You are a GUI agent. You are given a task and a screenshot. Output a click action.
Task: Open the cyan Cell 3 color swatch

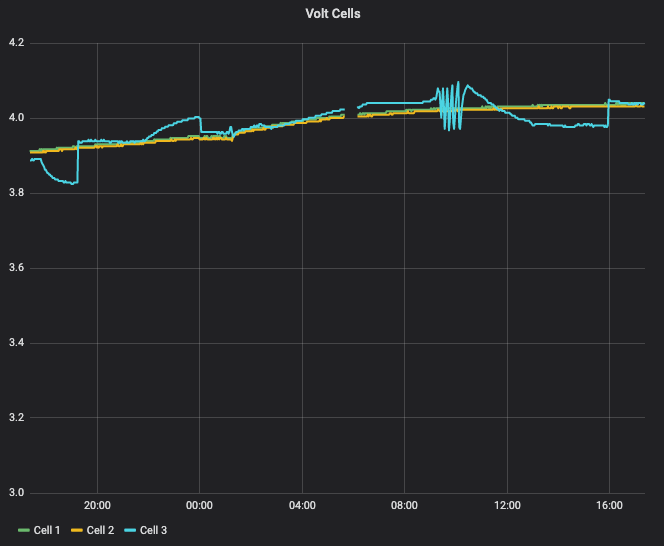[130, 530]
